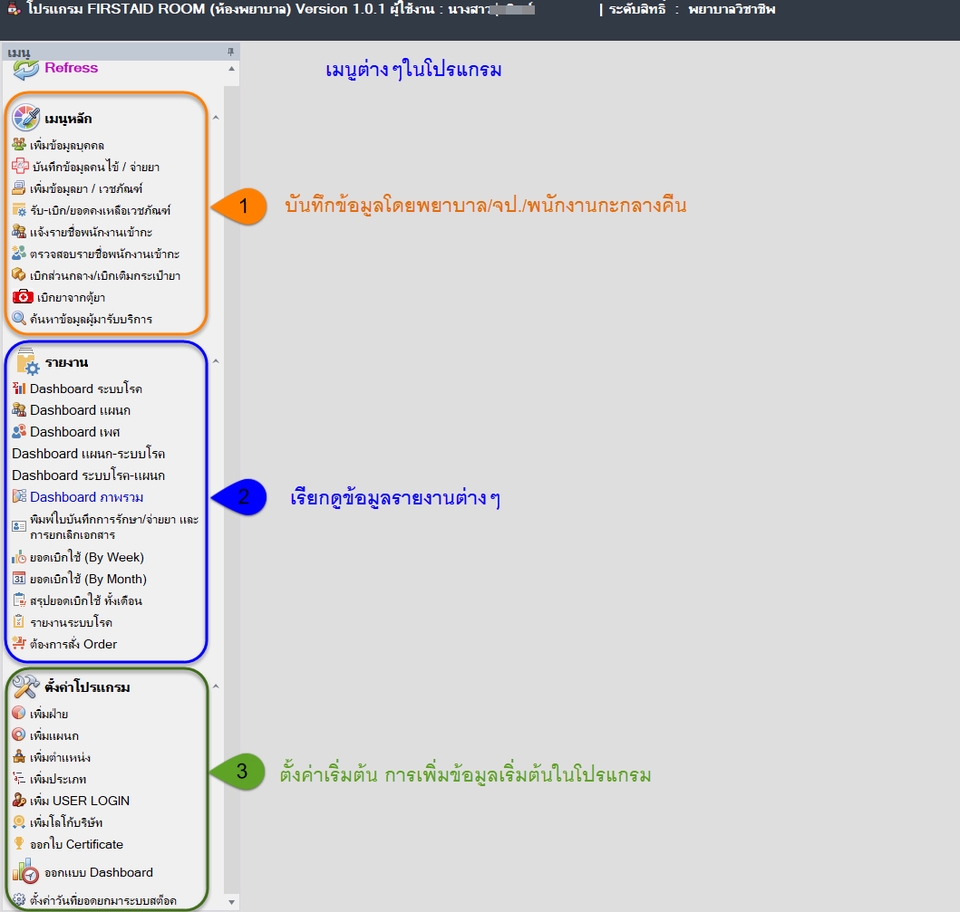Image resolution: width=960 pixels, height=912 pixels.
Task: Collapse the เมนูหลัก section
Action: 216,117
